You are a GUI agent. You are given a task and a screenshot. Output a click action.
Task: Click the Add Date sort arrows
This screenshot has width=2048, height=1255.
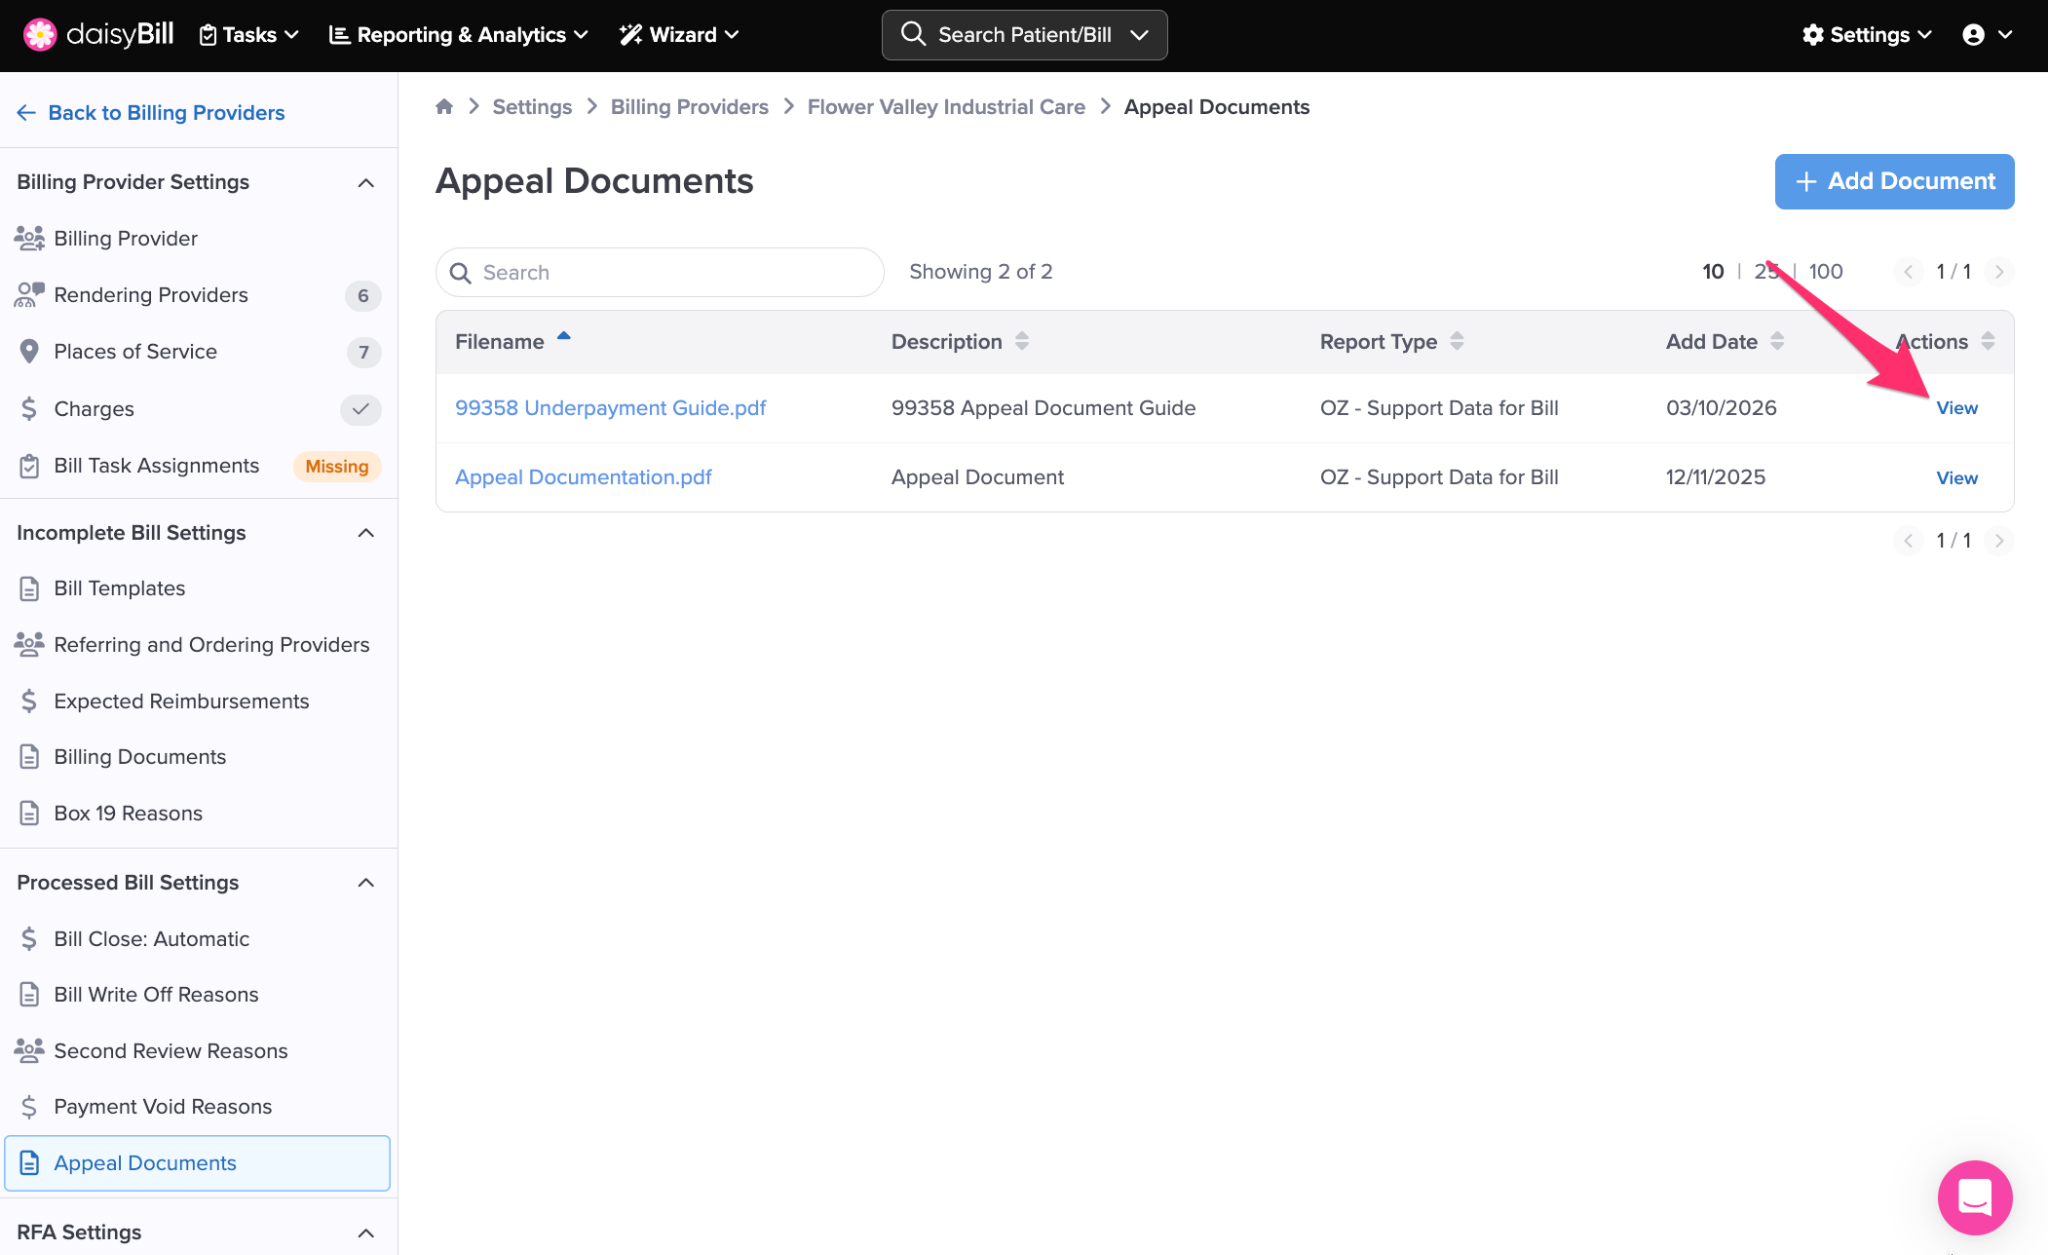(1777, 342)
